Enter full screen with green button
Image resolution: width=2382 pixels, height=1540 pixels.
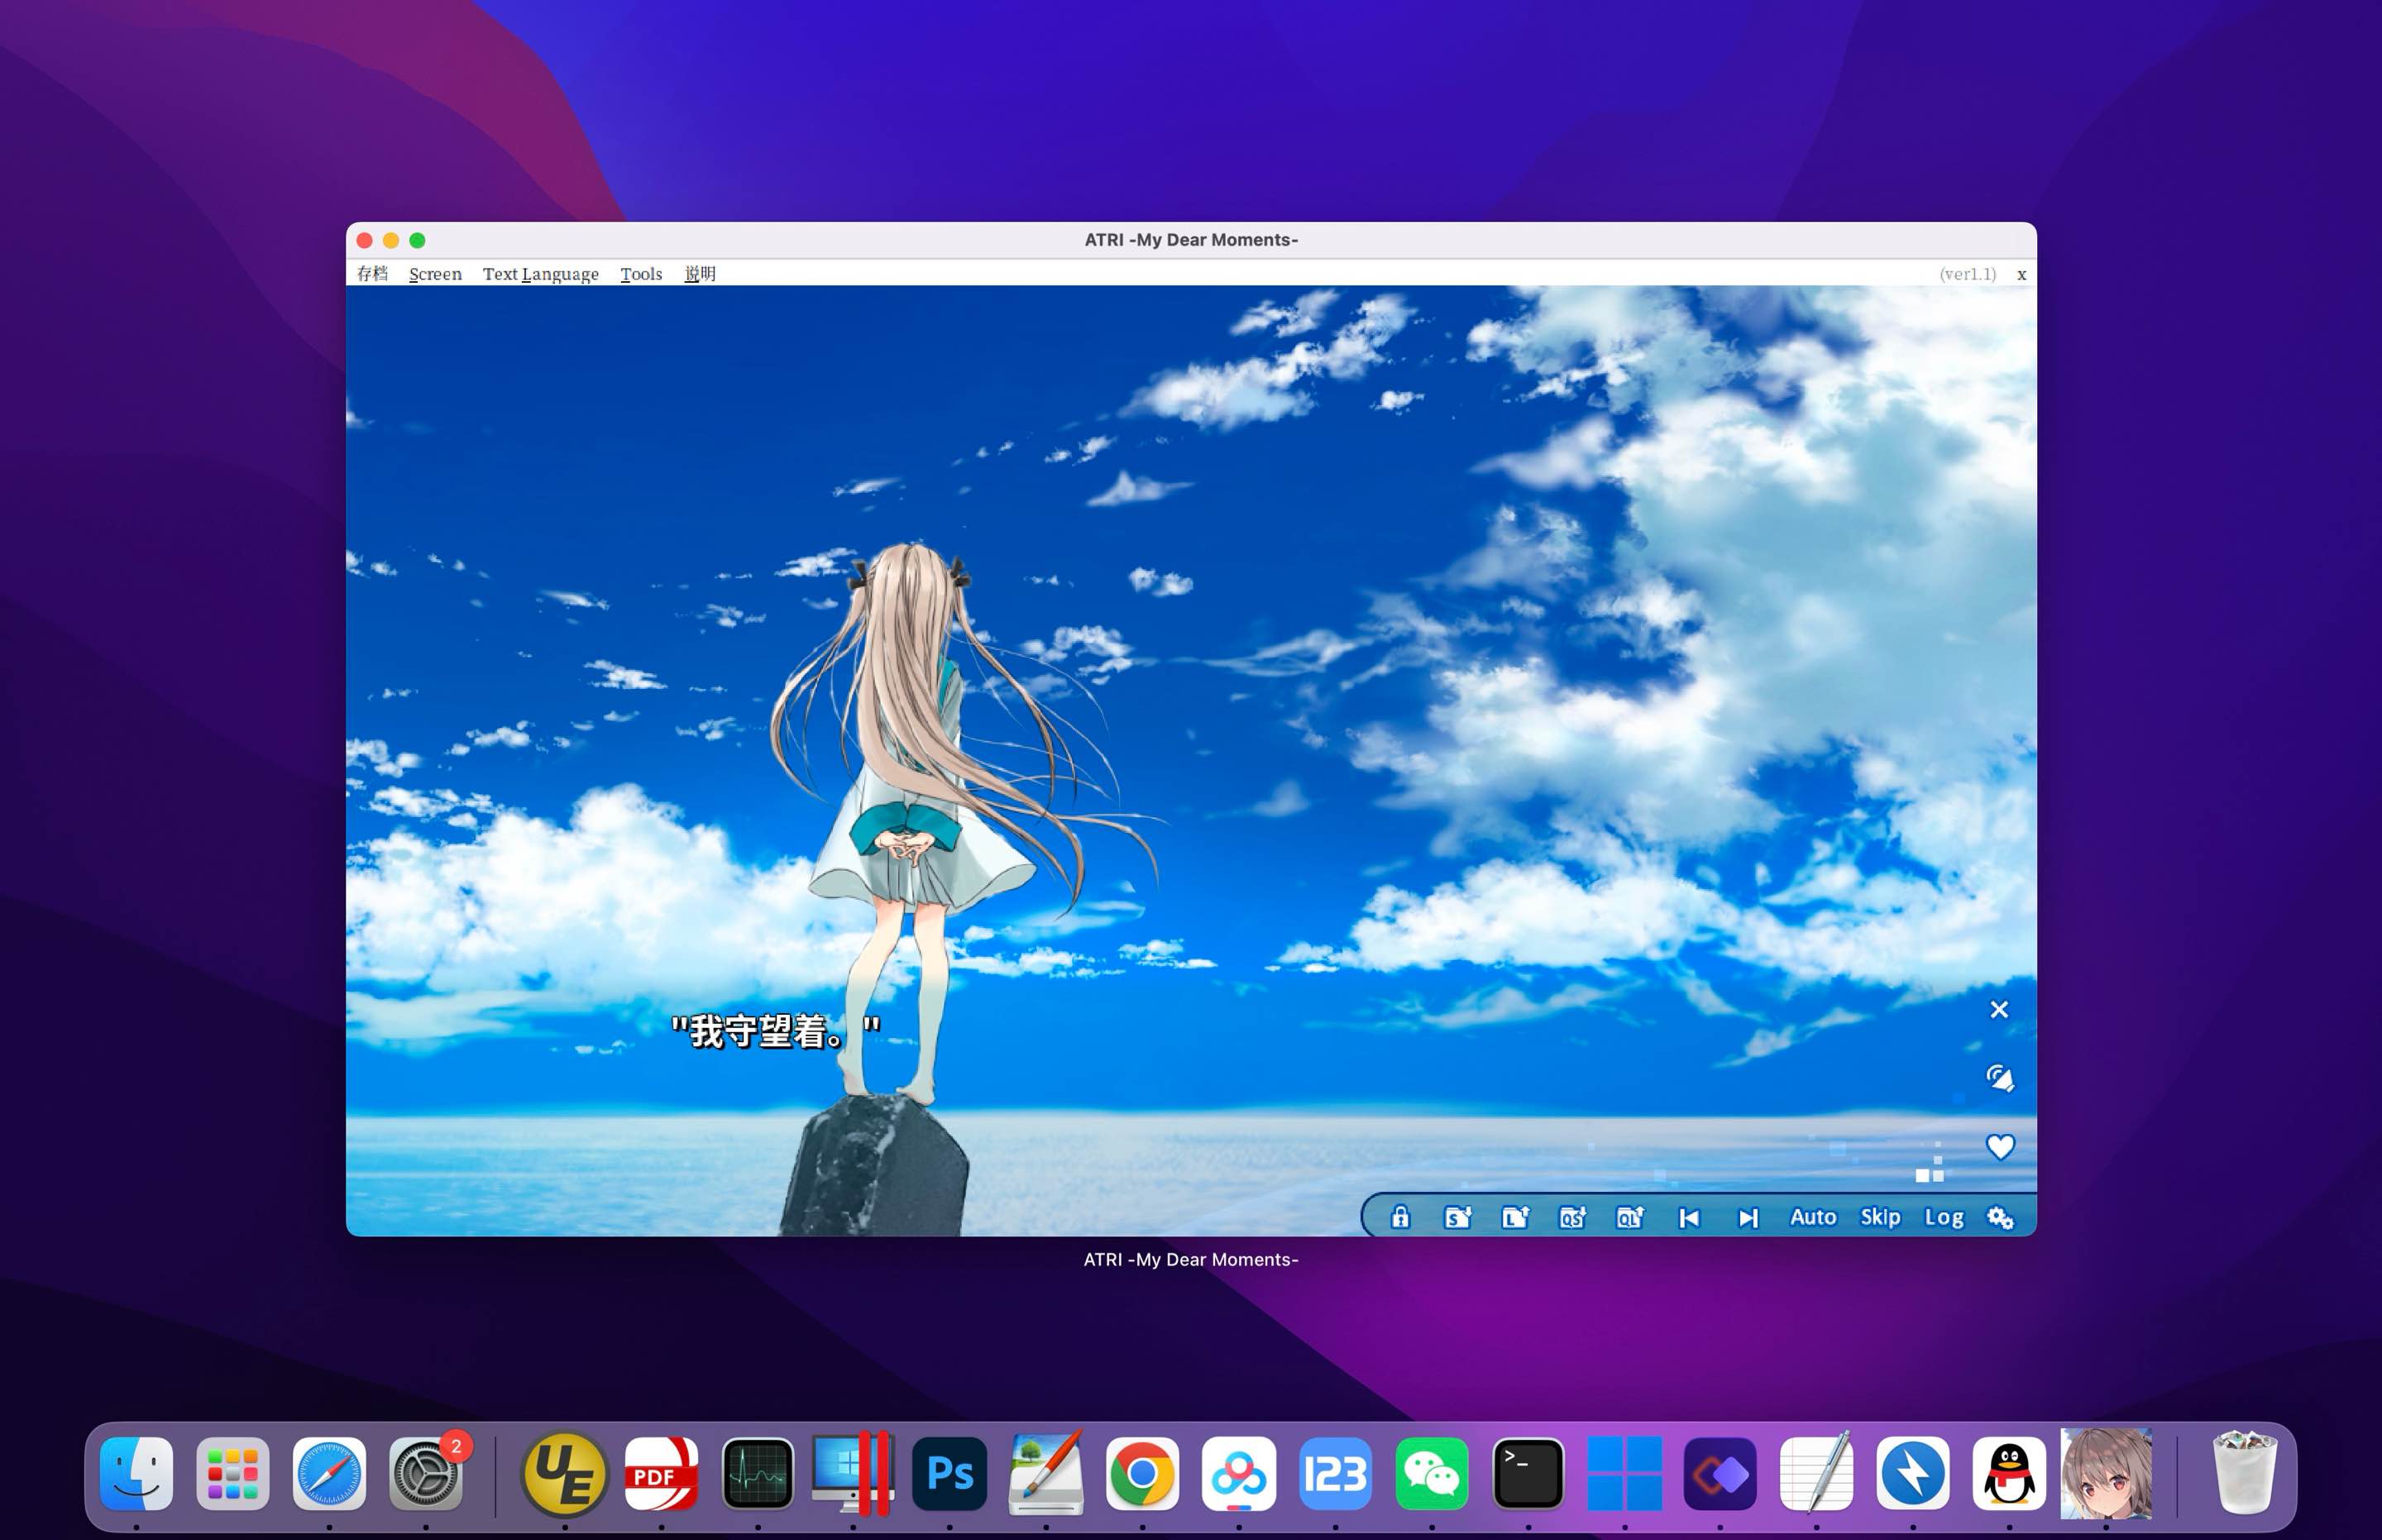(417, 240)
